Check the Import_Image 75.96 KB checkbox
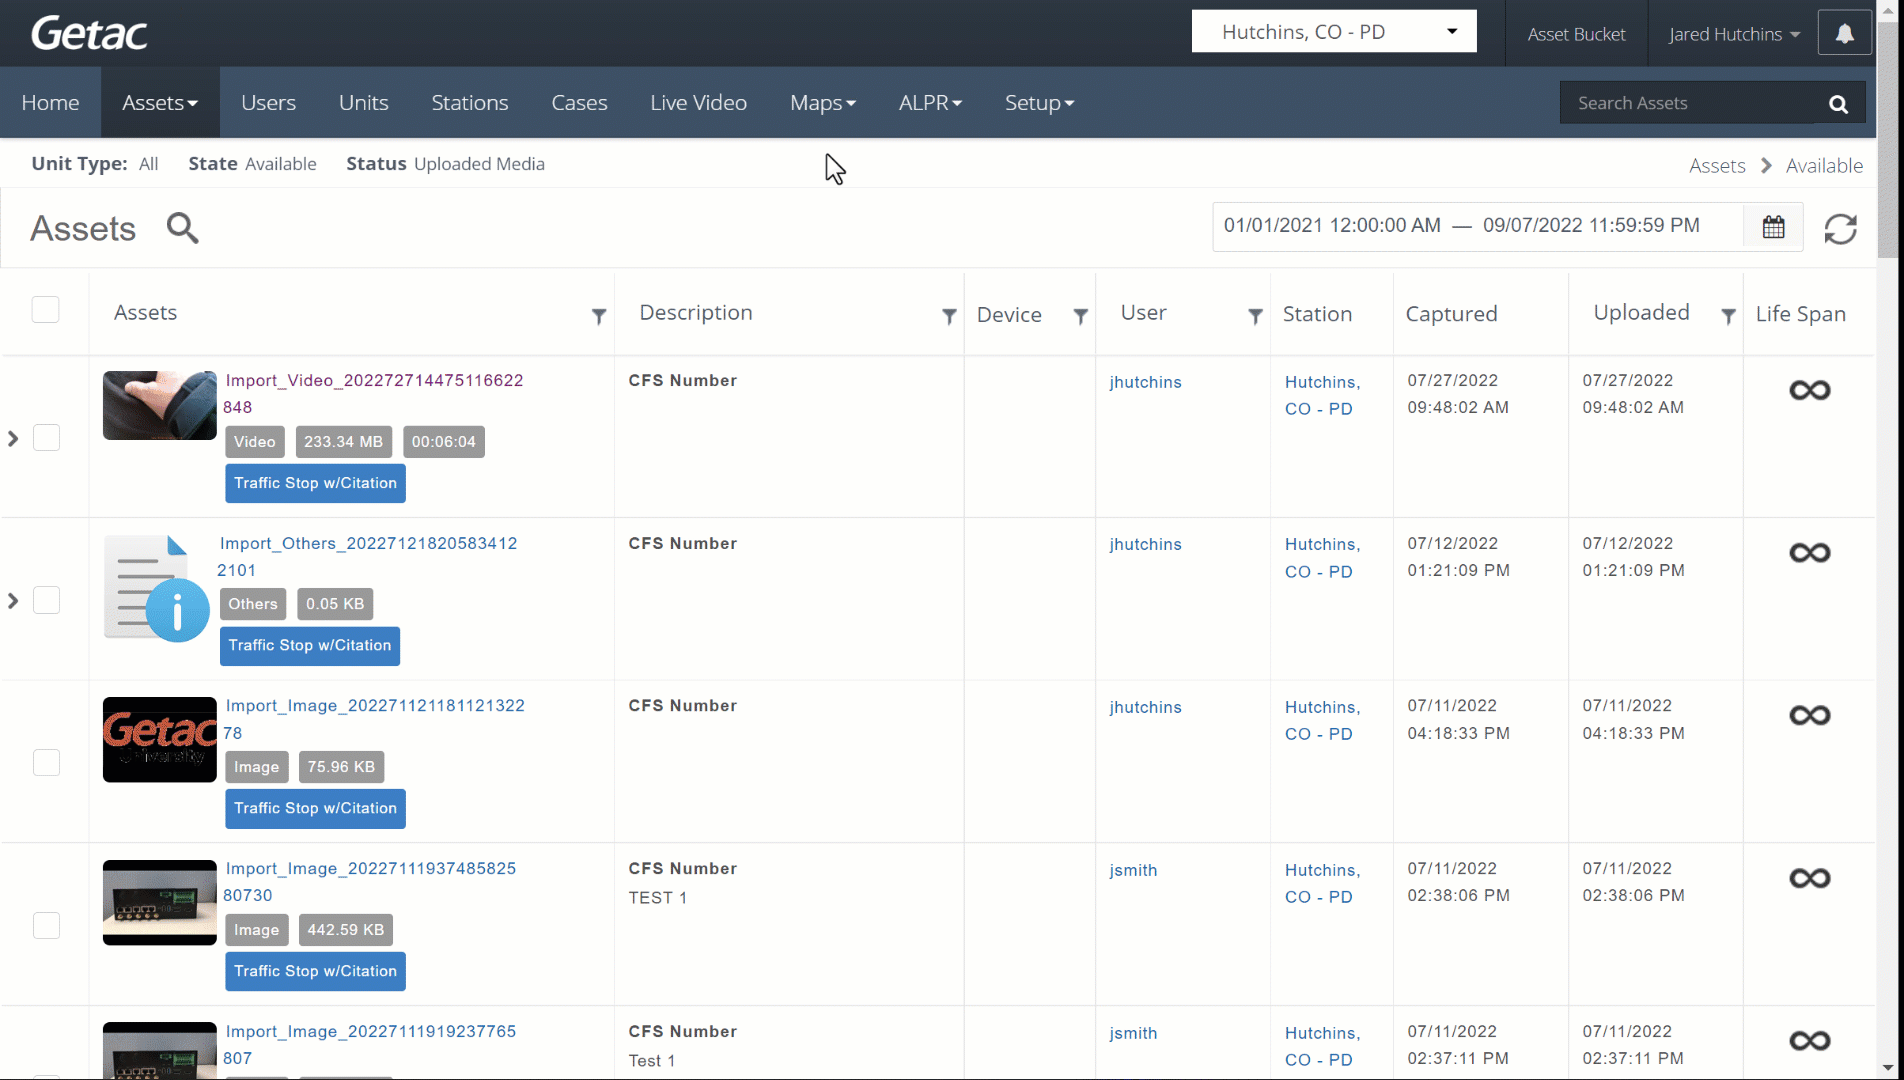Screen dimensions: 1904x1080 click(46, 763)
